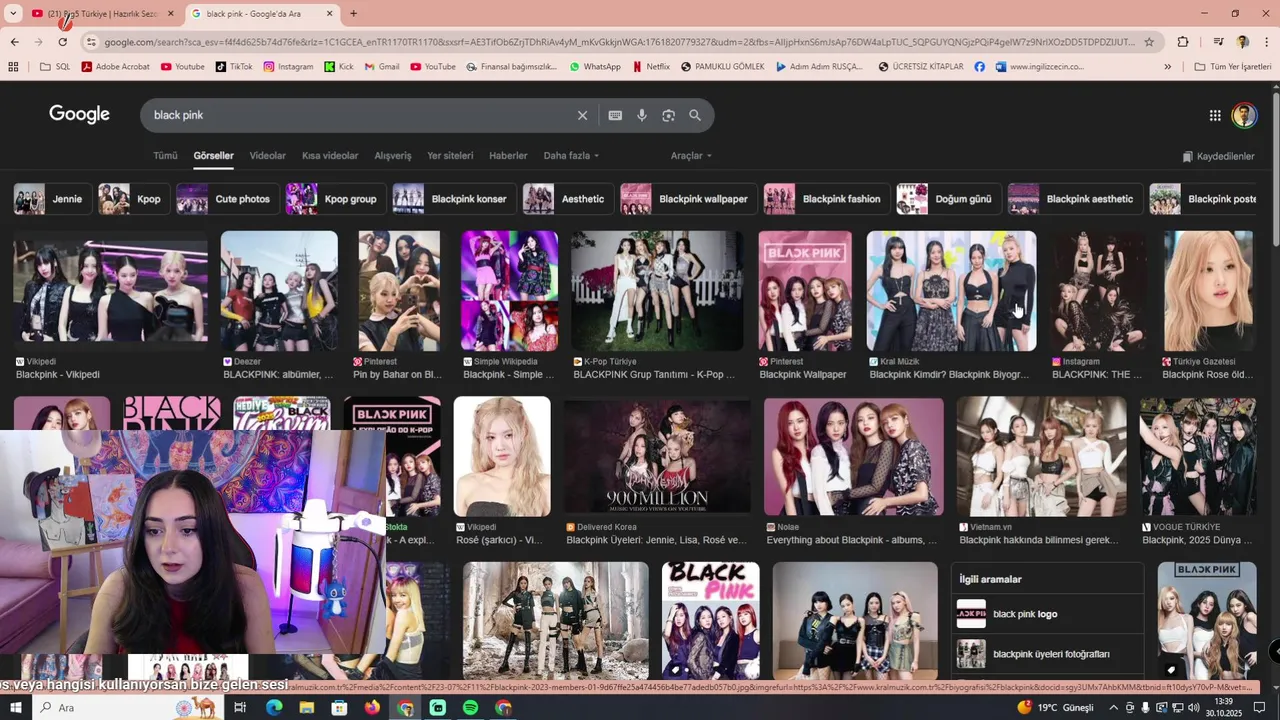Image resolution: width=1280 pixels, height=720 pixels.
Task: Switch to the Tümü tab
Action: pos(165,156)
